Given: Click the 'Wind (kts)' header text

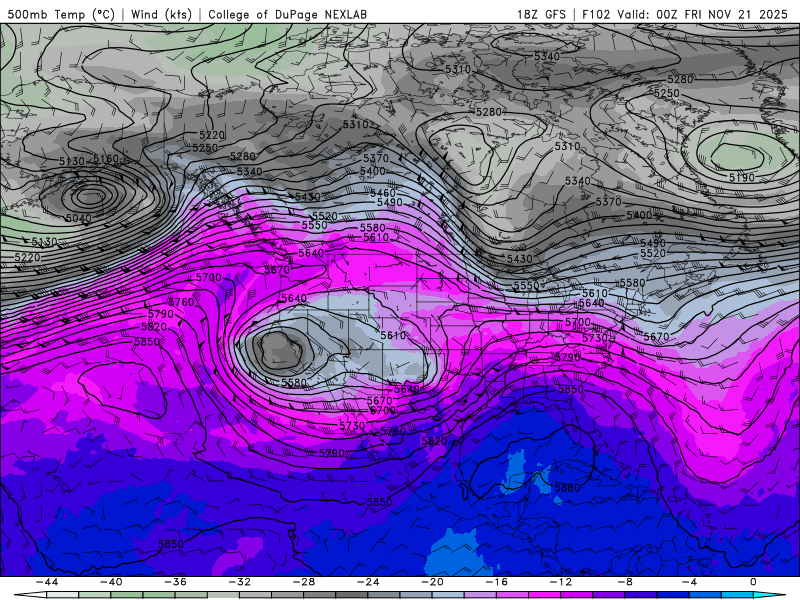Looking at the screenshot, I should pos(161,14).
